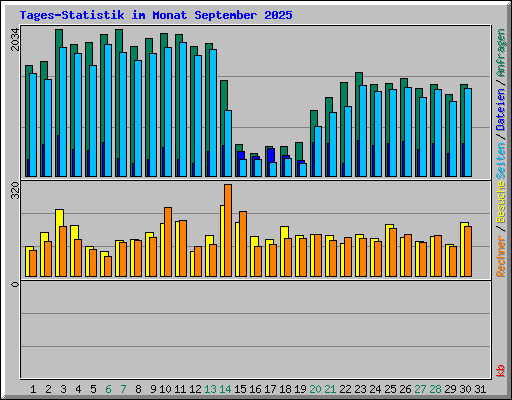Click day label '10' on the x-axis

[165, 389]
